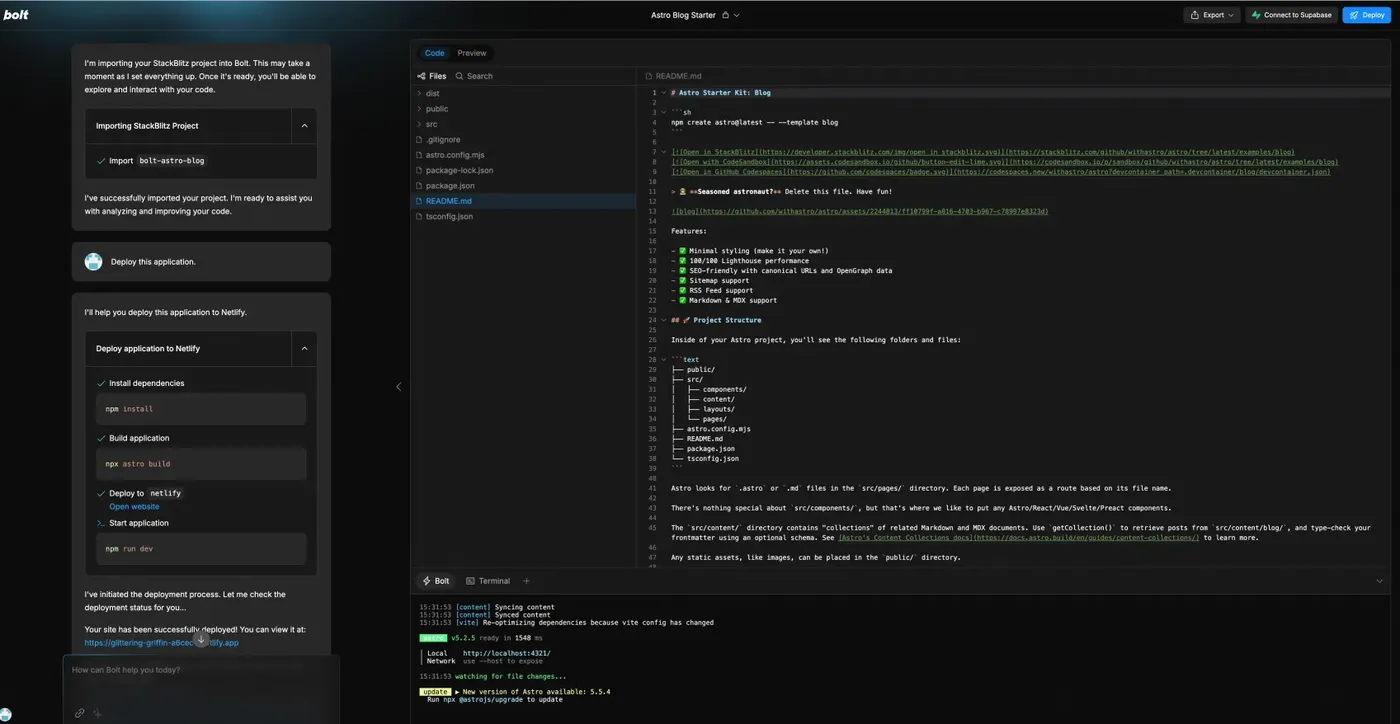Click the user avatar beside 'Deploy this application'
This screenshot has height=724, width=1400.
point(94,262)
